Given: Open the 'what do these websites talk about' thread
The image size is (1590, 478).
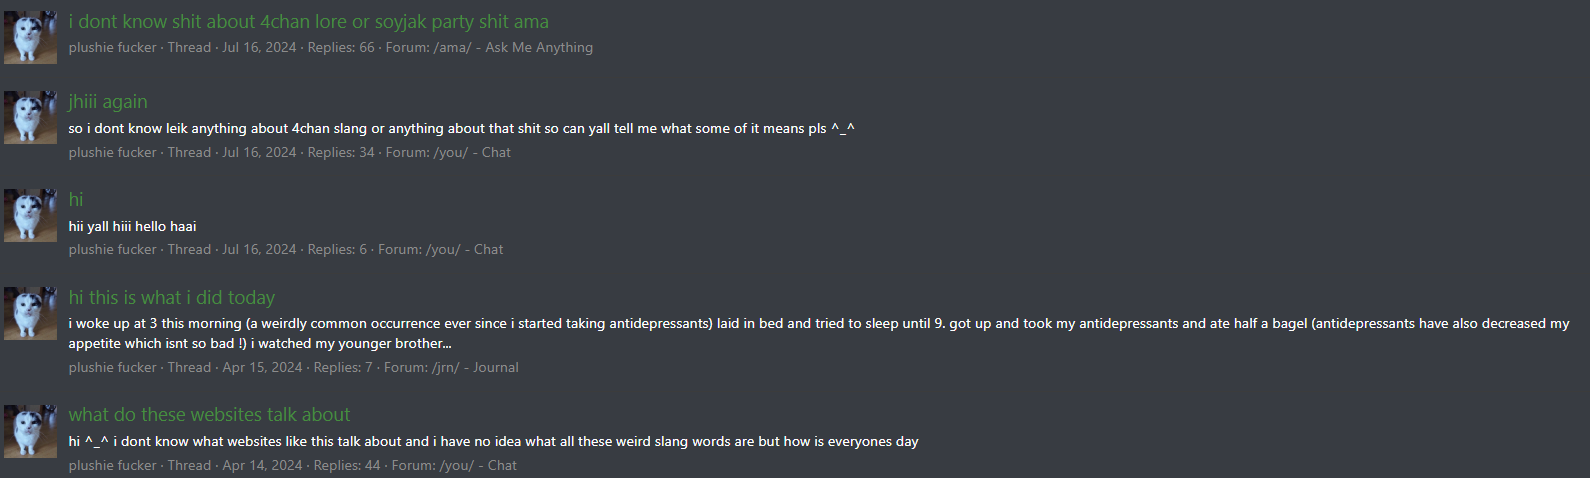Looking at the screenshot, I should click(x=209, y=415).
